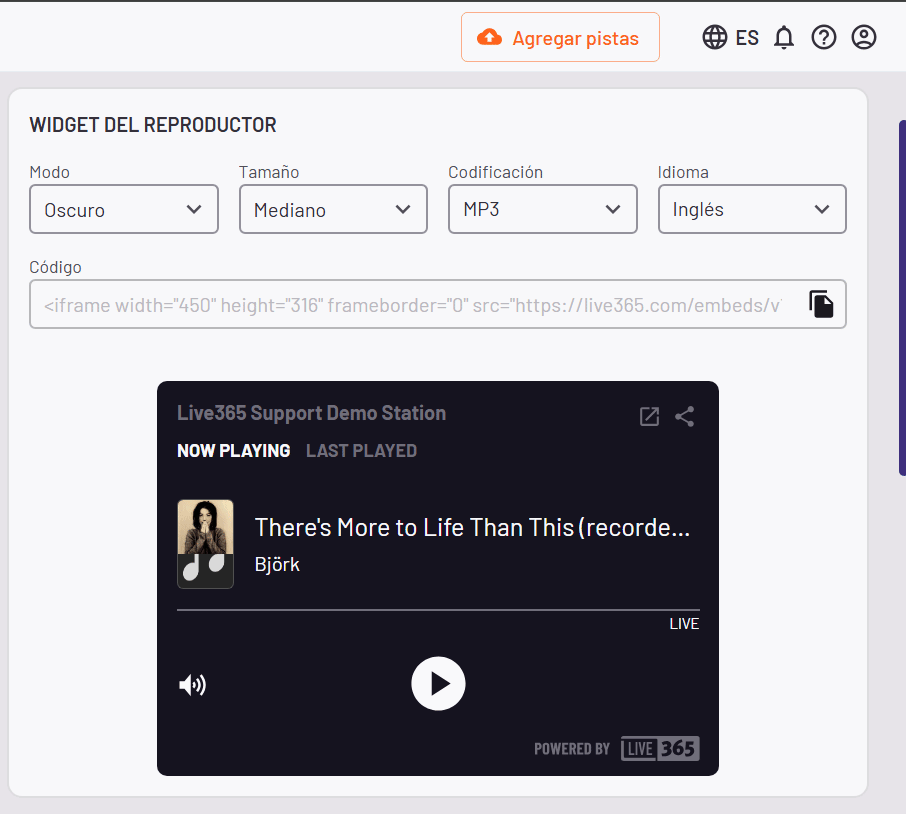The width and height of the screenshot is (906, 814).
Task: Open the player in a new window icon
Action: tap(649, 416)
